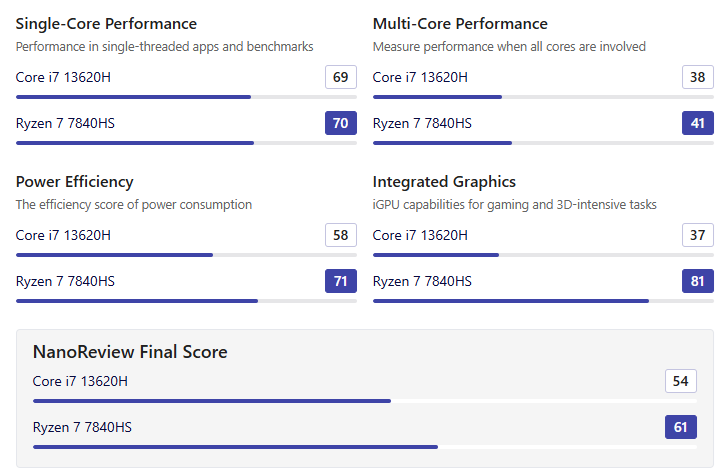Click the Ryzen 7 multi-core score 41
The height and width of the screenshot is (476, 727).
coord(697,123)
